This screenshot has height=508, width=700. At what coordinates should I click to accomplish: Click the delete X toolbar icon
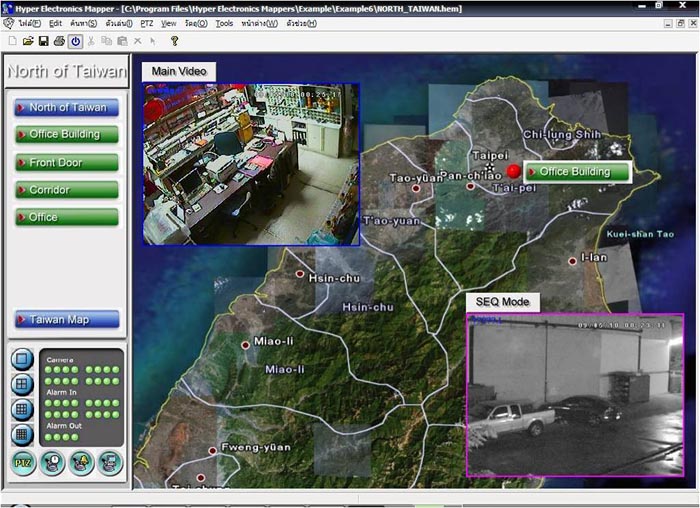tap(138, 41)
